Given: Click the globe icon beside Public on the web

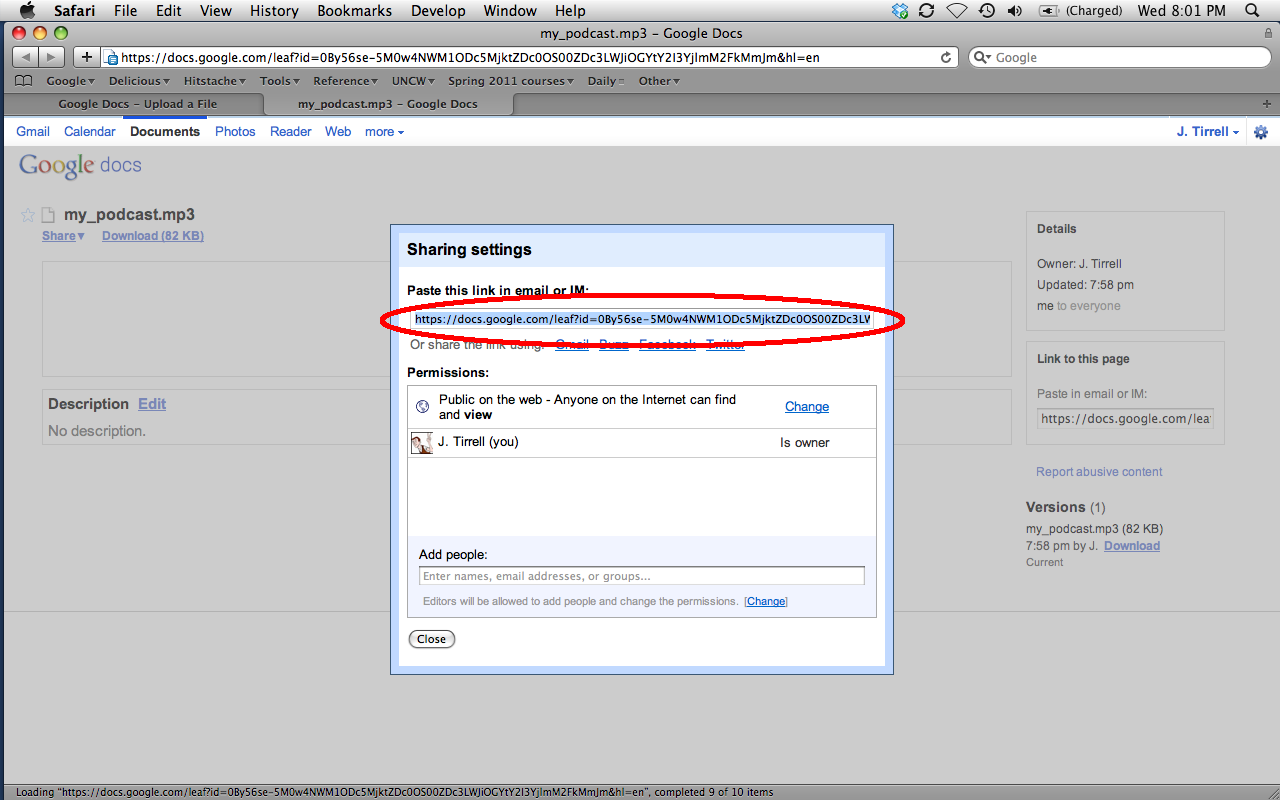Looking at the screenshot, I should pyautogui.click(x=422, y=406).
